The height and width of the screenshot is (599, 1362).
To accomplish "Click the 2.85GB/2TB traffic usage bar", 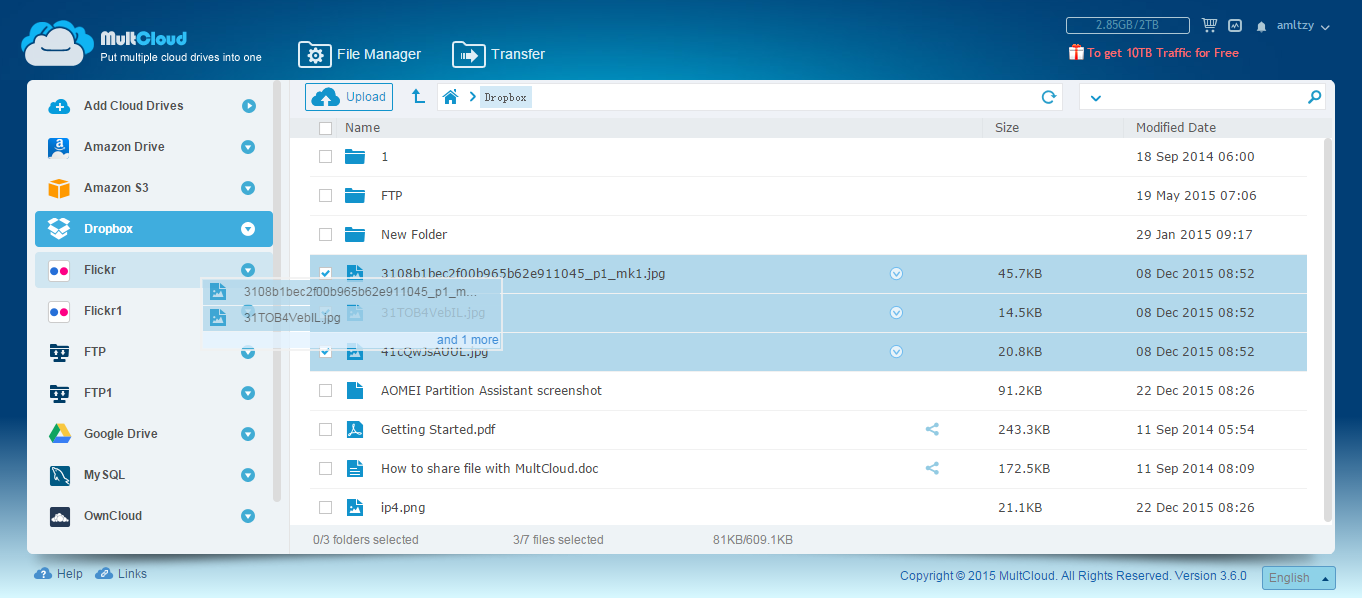I will (1127, 25).
